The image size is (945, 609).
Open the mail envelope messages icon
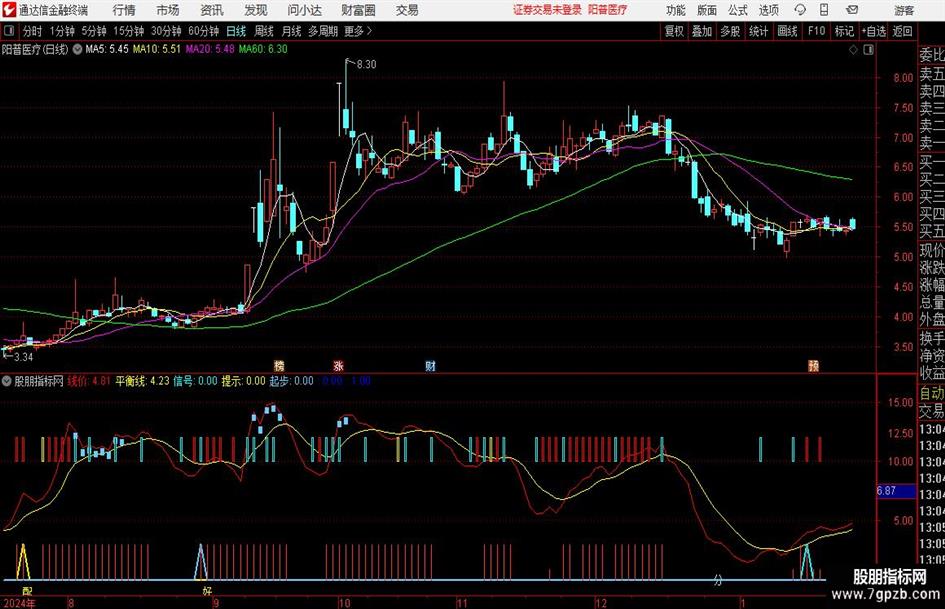(x=852, y=10)
